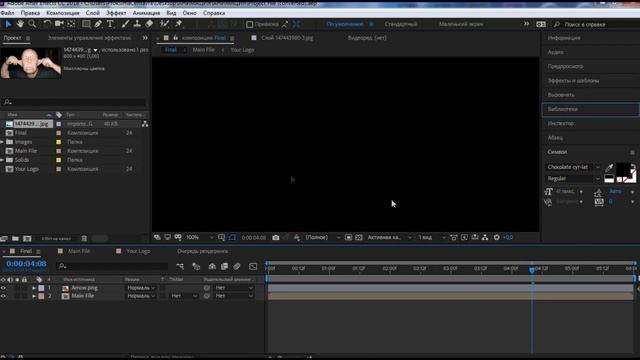Image resolution: width=640 pixels, height=360 pixels.
Task: Toggle the composition lock icon in viewer tab
Action: tap(176, 38)
